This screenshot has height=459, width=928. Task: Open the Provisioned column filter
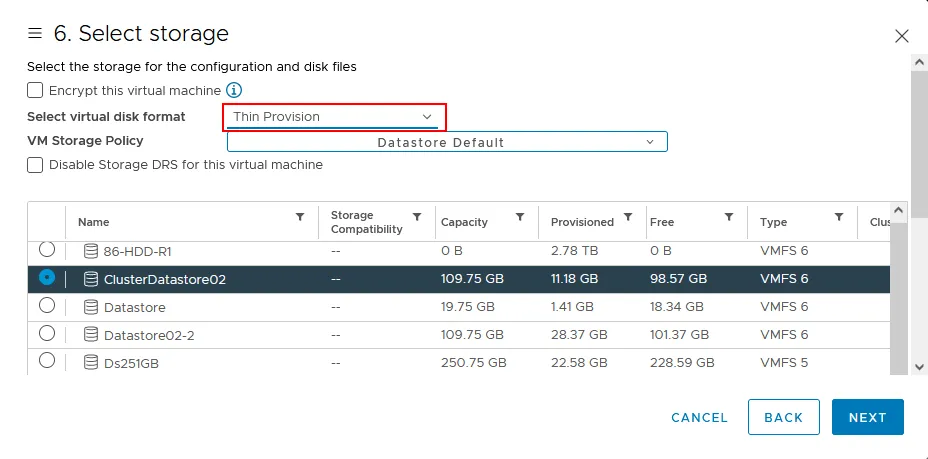coord(628,217)
